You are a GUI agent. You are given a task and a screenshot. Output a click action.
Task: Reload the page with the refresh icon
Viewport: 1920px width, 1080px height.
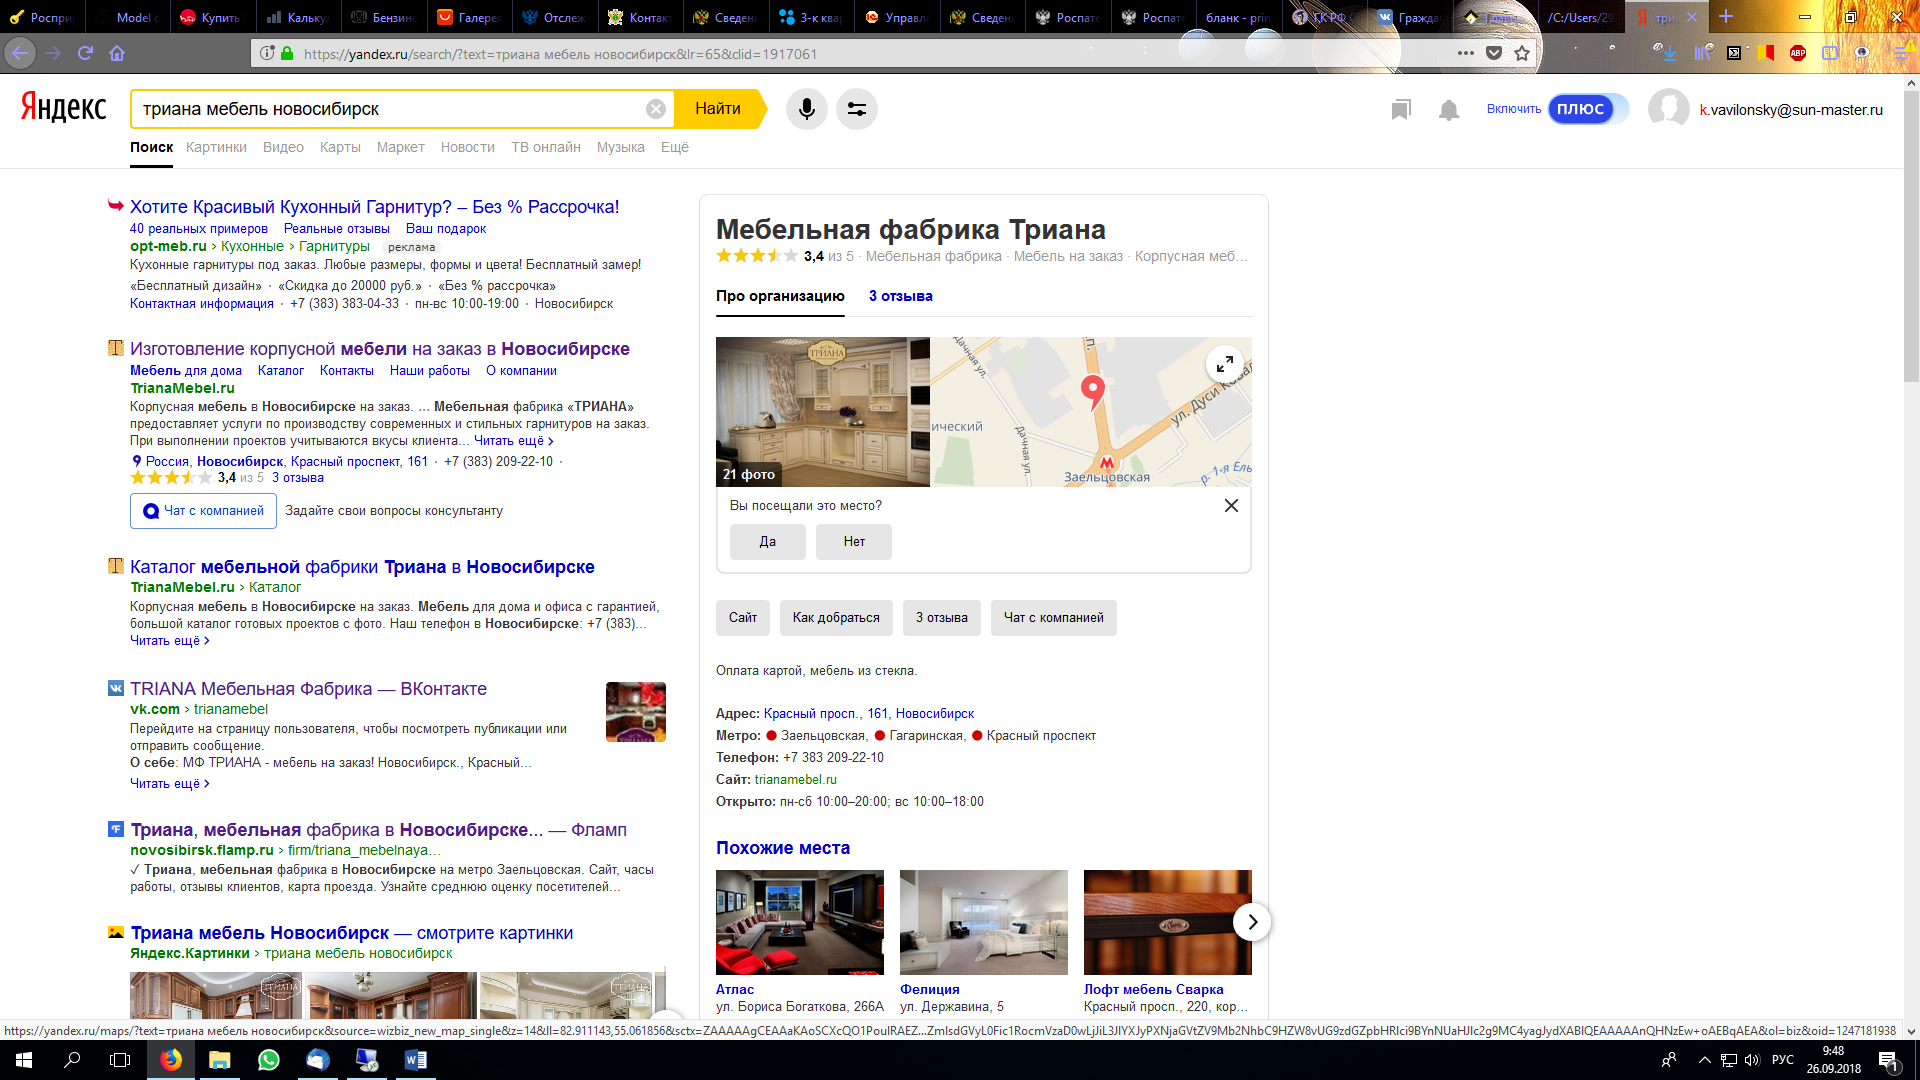(85, 53)
